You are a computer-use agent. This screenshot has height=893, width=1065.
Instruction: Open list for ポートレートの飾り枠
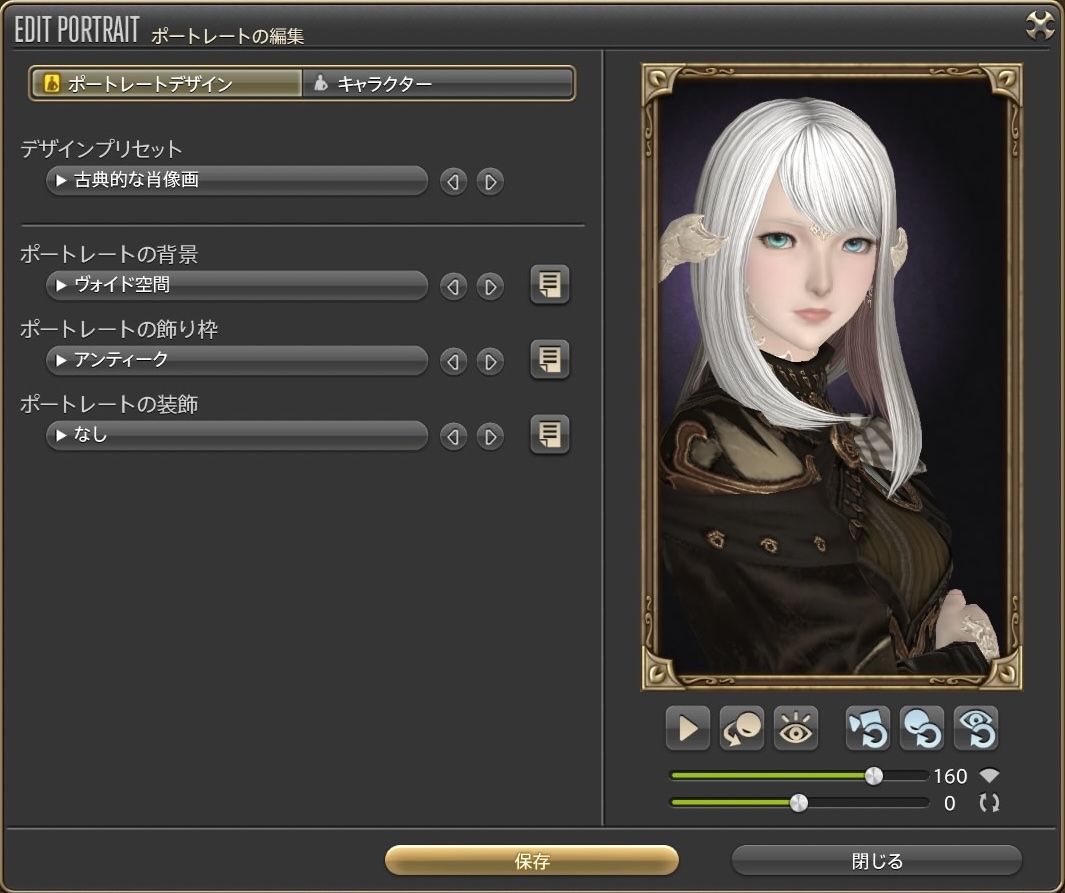point(549,360)
